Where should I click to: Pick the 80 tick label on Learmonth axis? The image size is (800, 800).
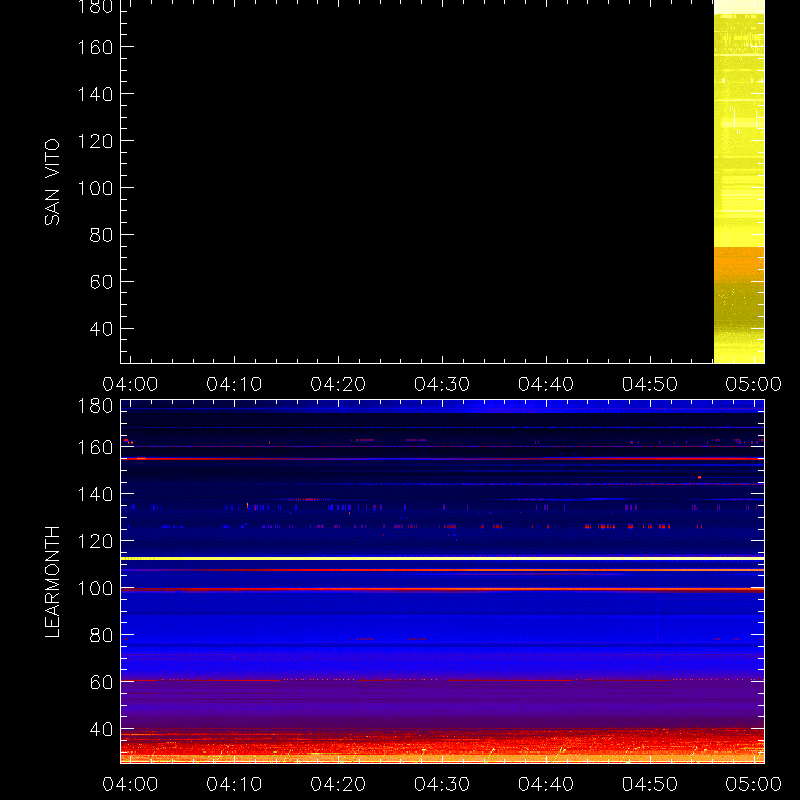click(x=102, y=635)
